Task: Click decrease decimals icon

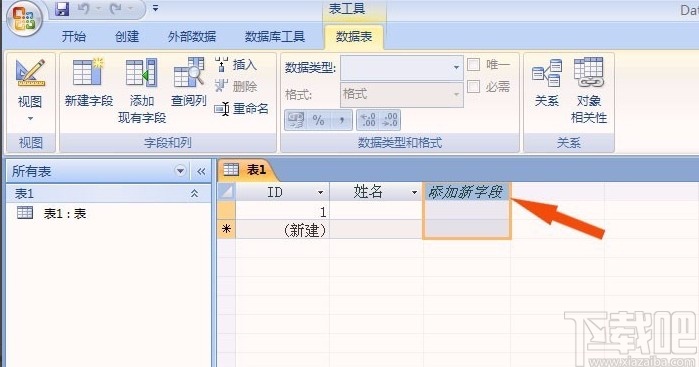Action: point(390,120)
